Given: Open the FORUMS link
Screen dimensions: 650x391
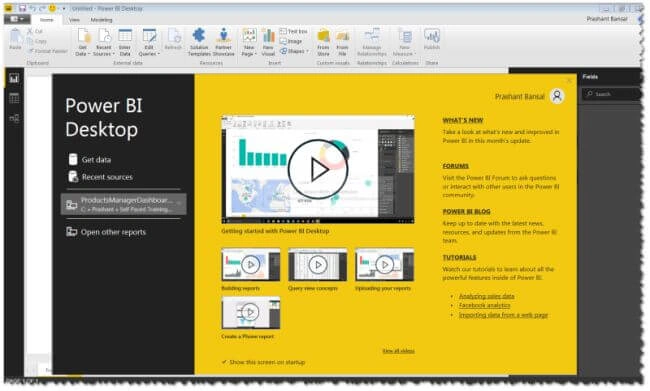Looking at the screenshot, I should tap(456, 166).
